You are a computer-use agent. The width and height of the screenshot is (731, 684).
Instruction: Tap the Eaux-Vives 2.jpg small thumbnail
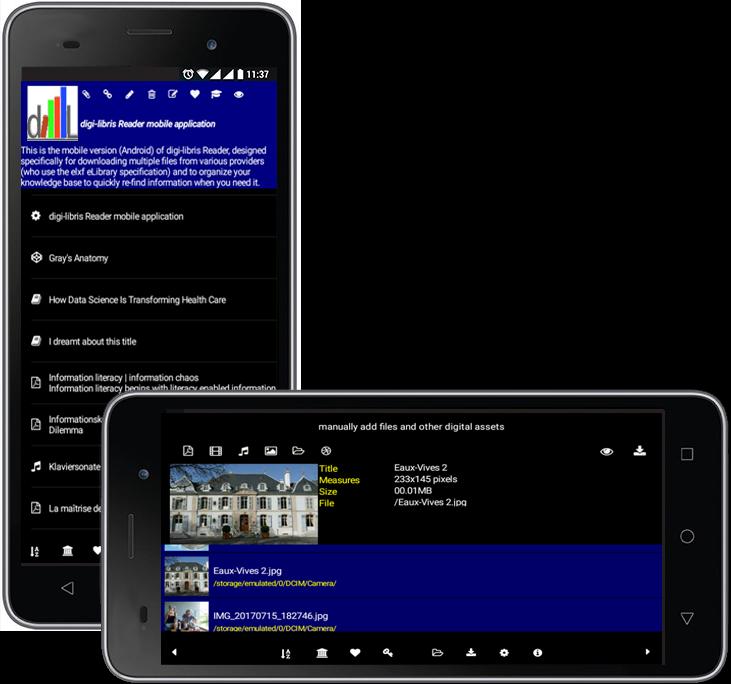pos(186,576)
